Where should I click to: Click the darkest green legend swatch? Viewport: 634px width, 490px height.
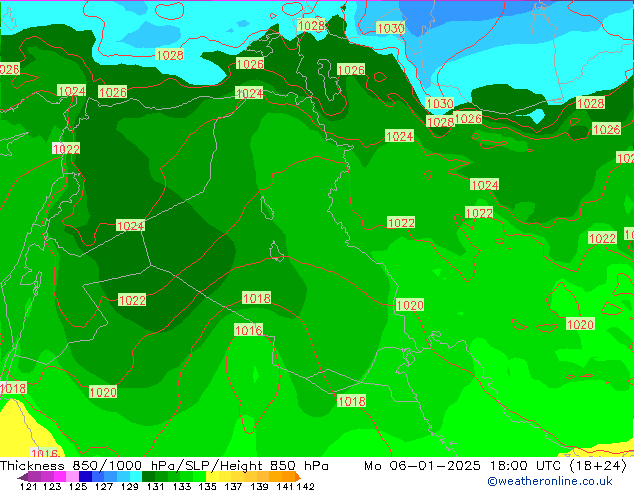148,476
